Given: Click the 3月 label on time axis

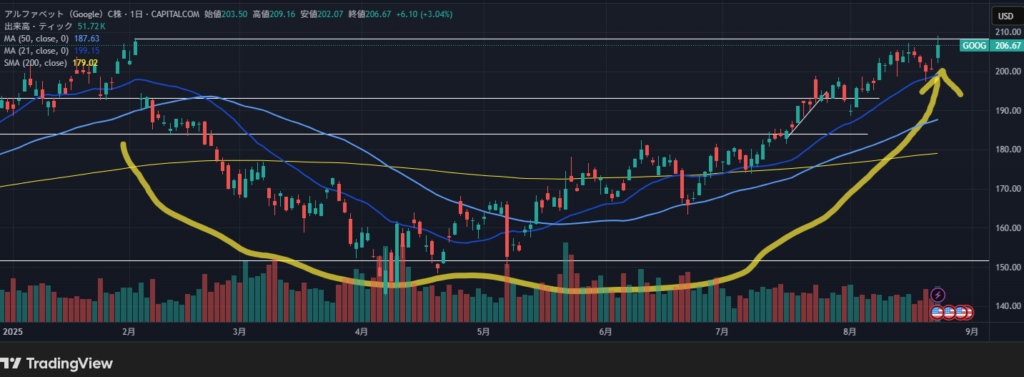Looking at the screenshot, I should coord(239,332).
